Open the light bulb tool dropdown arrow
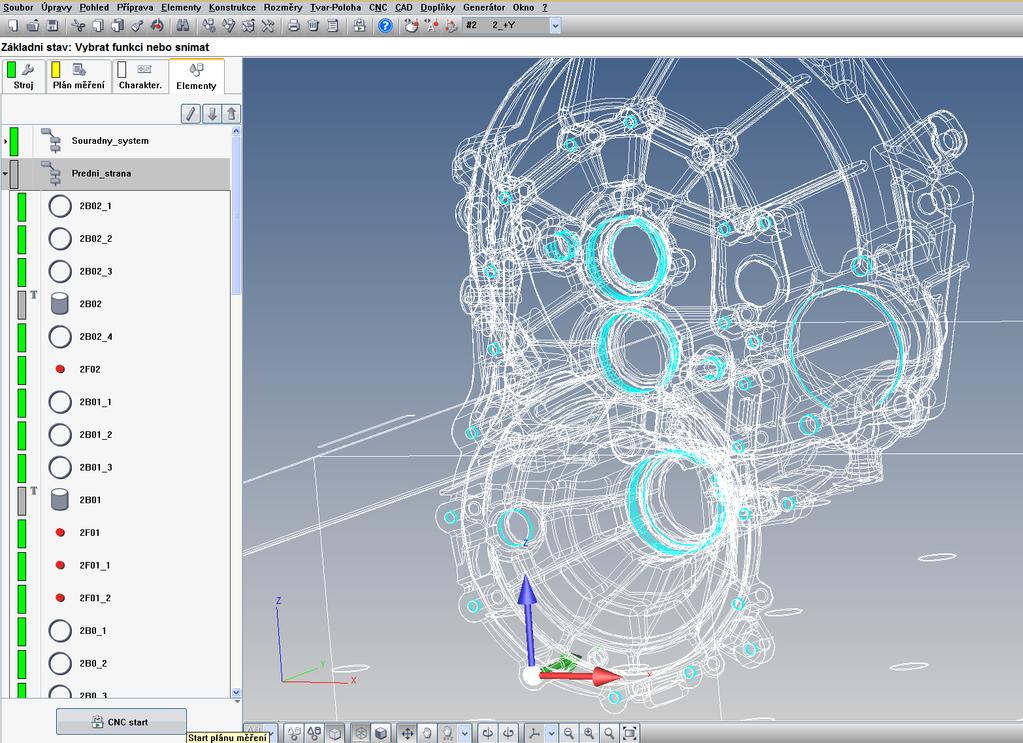1023x743 pixels. click(465, 733)
